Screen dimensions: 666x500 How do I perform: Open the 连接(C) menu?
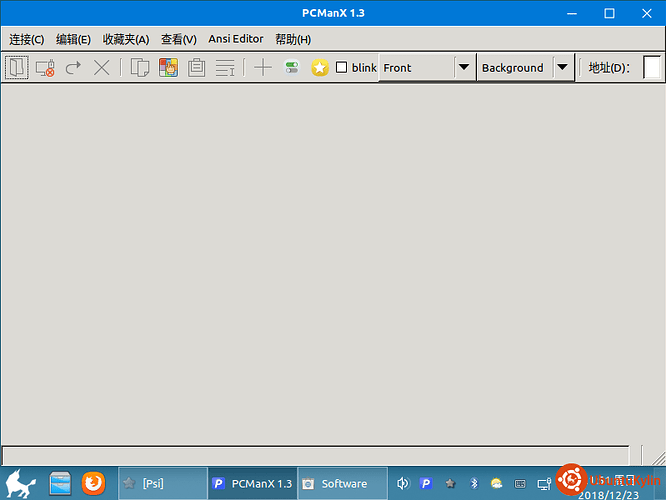(27, 40)
